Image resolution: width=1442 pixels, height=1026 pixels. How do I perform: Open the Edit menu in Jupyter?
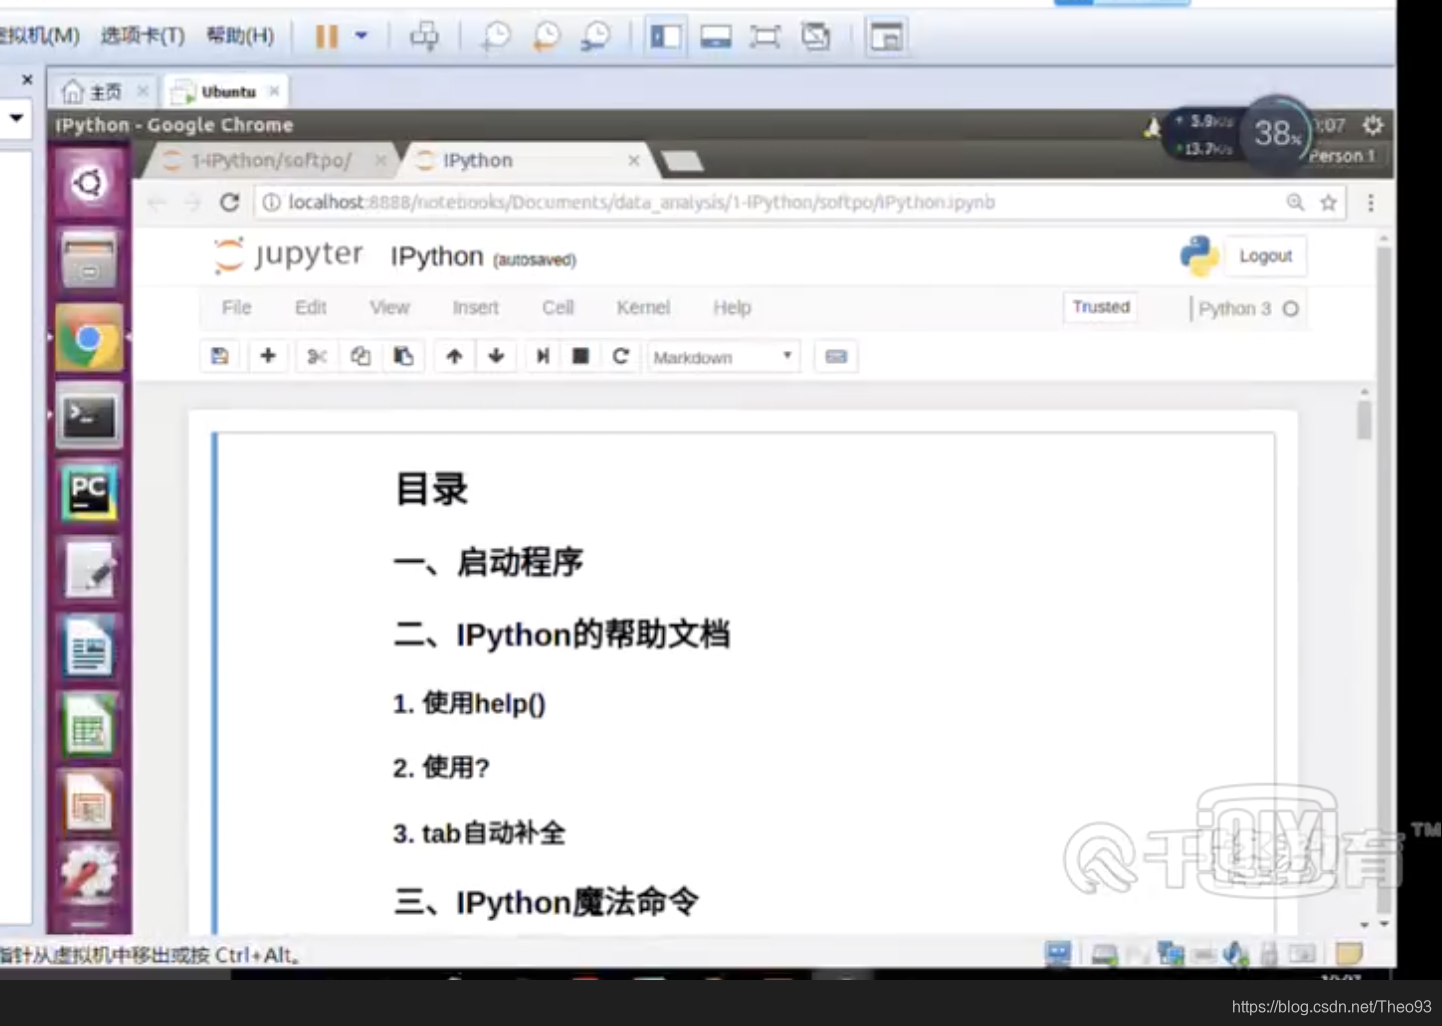click(x=311, y=308)
